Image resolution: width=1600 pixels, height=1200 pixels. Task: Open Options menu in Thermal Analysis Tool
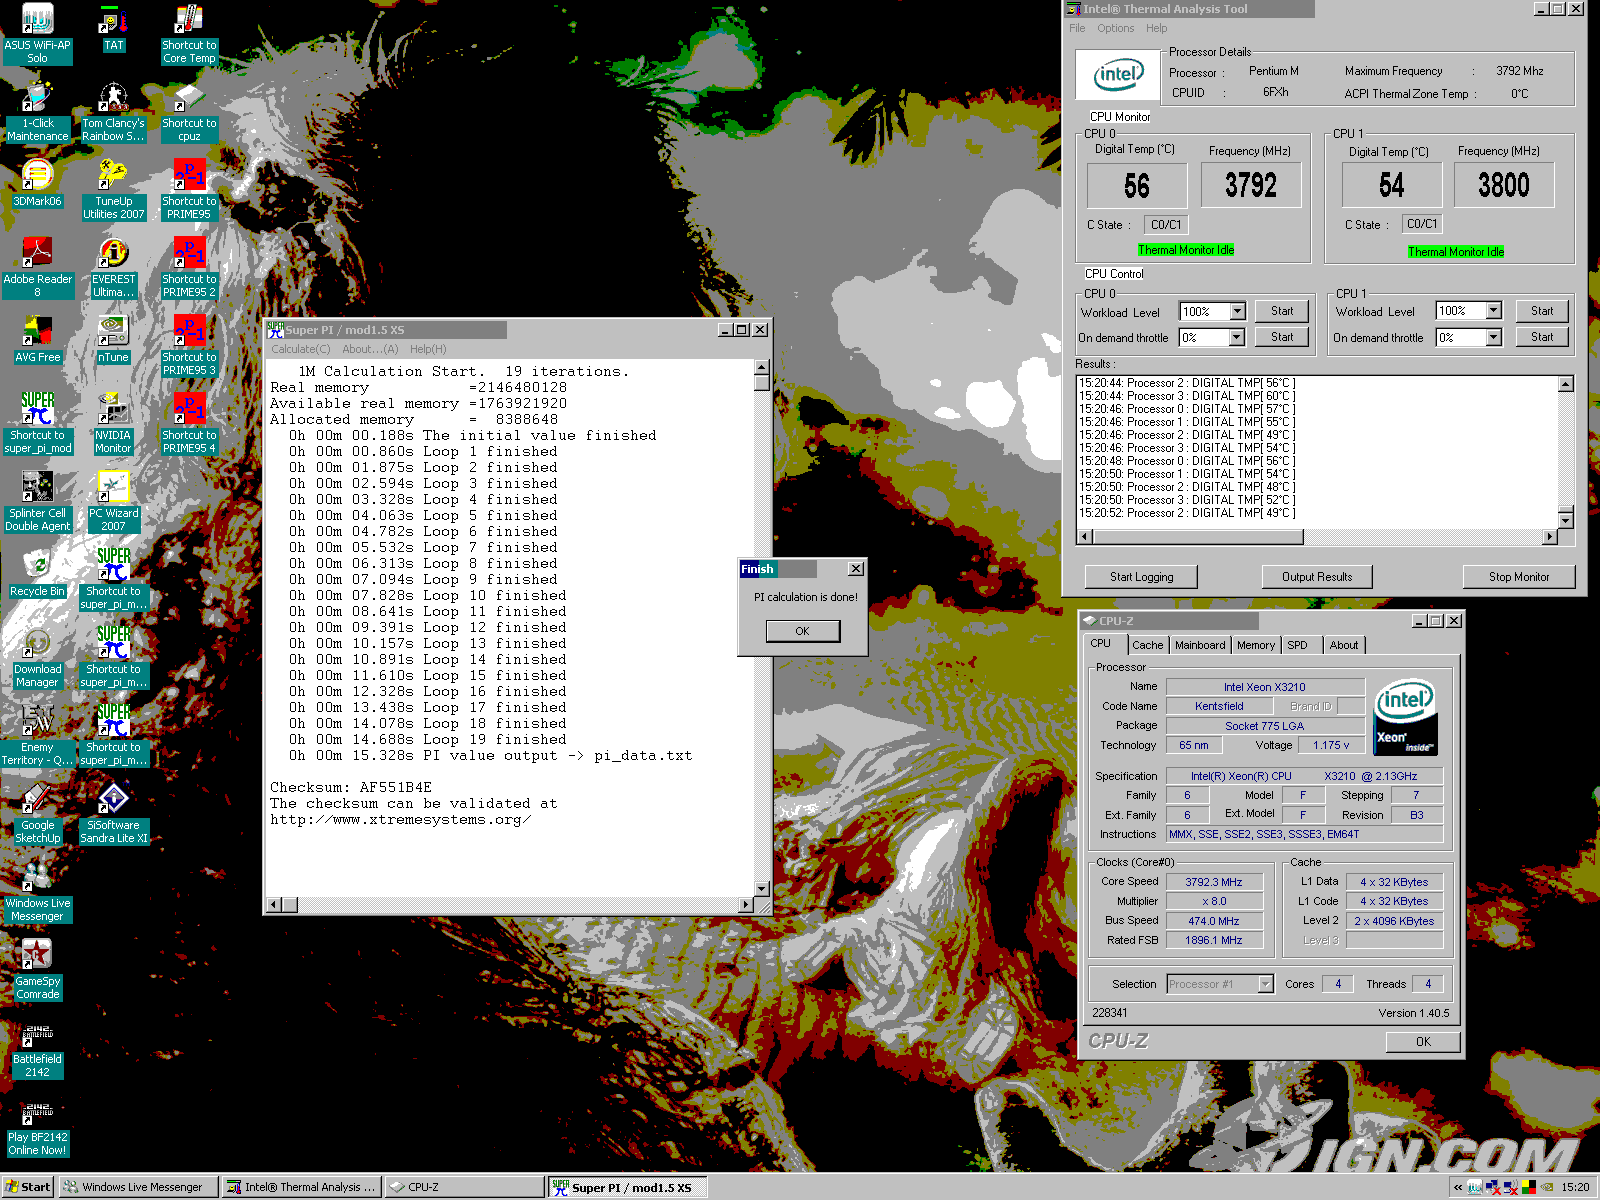[1115, 28]
